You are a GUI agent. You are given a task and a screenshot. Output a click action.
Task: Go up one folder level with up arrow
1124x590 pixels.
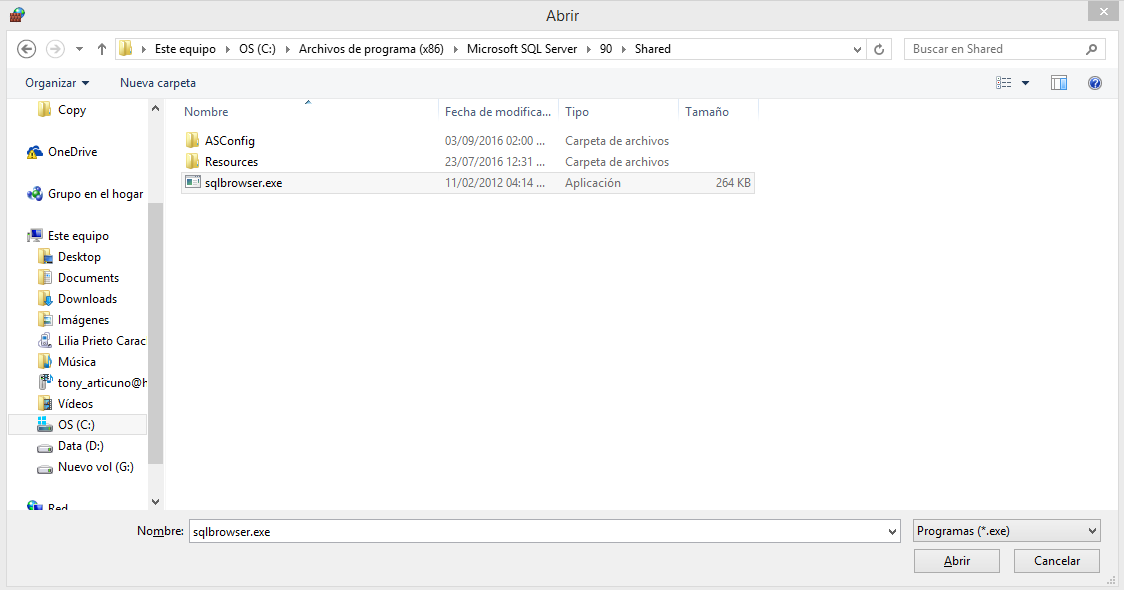click(x=101, y=48)
